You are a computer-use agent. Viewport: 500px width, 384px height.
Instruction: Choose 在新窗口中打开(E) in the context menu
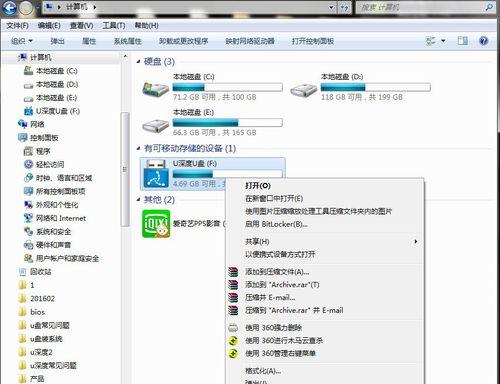(274, 199)
